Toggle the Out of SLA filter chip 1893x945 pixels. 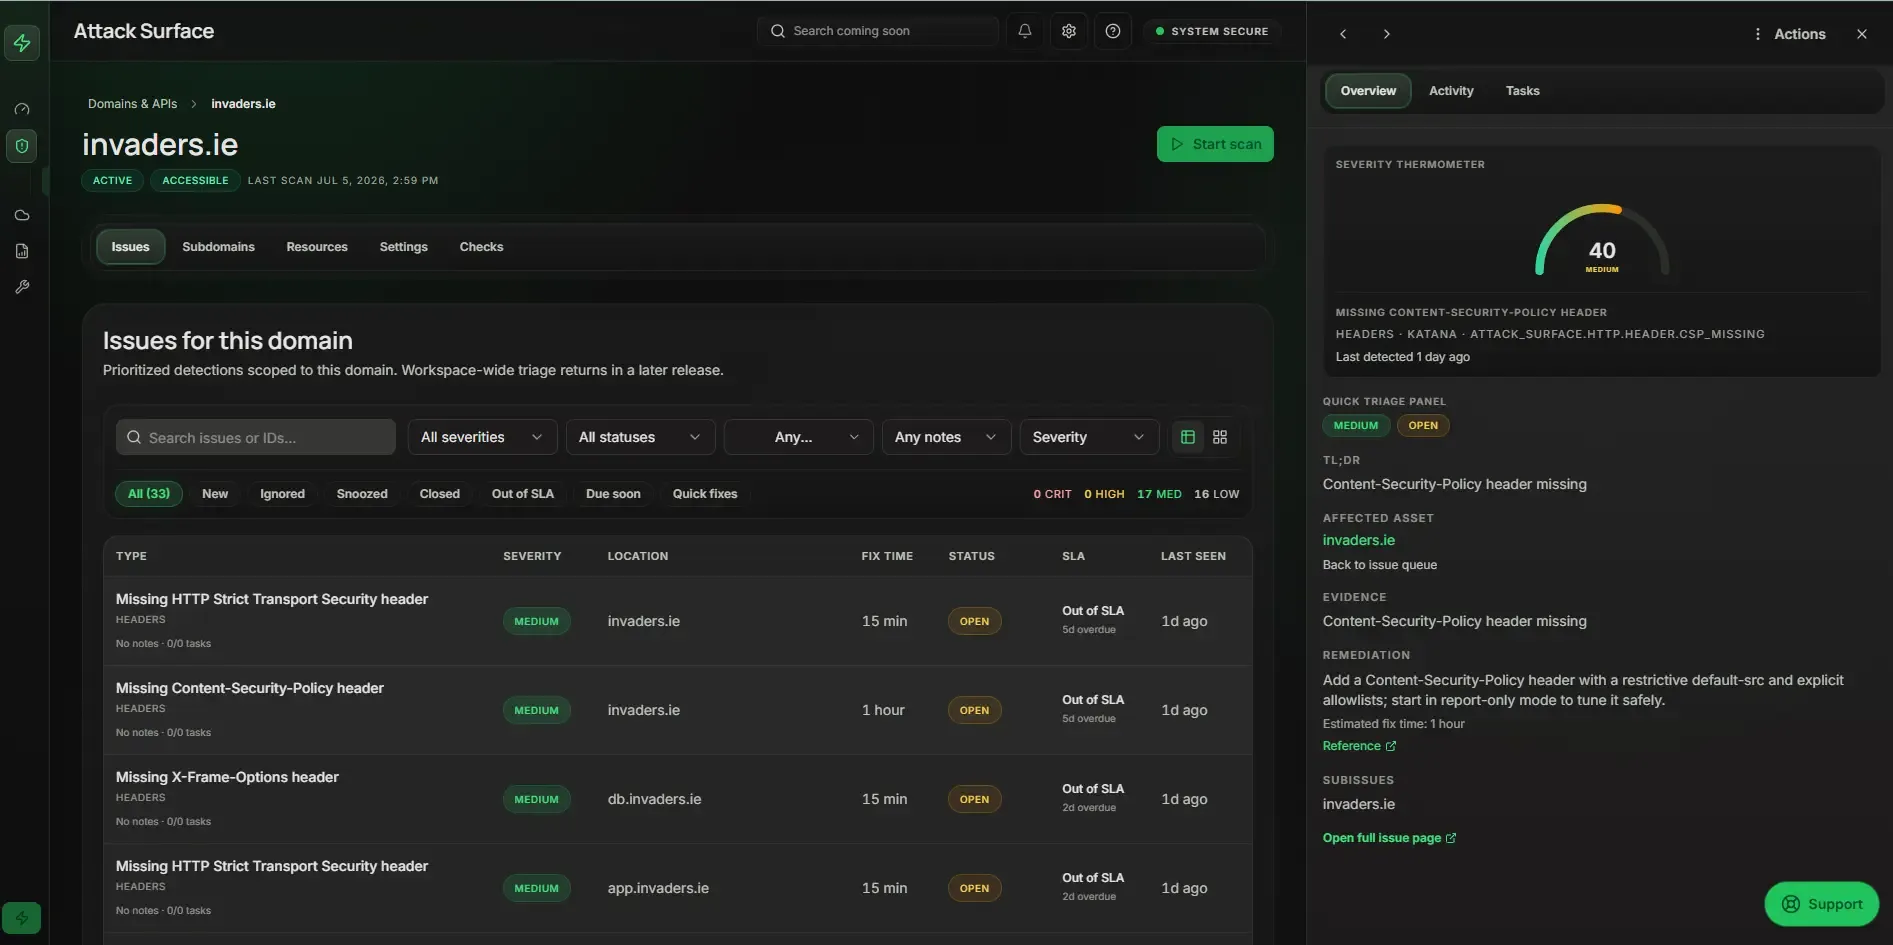[x=523, y=494]
